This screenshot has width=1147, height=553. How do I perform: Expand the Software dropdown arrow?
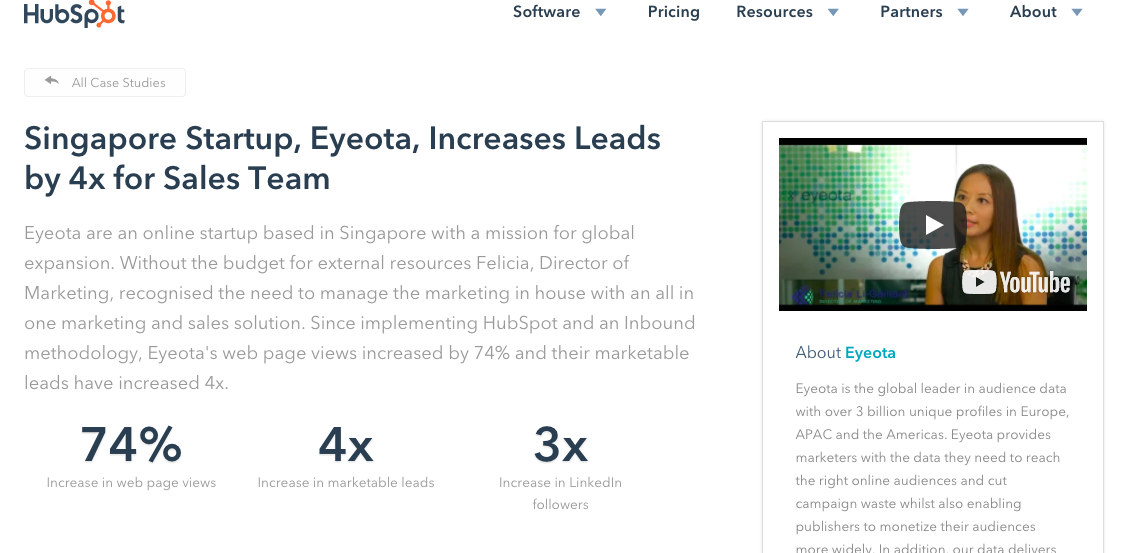point(601,12)
